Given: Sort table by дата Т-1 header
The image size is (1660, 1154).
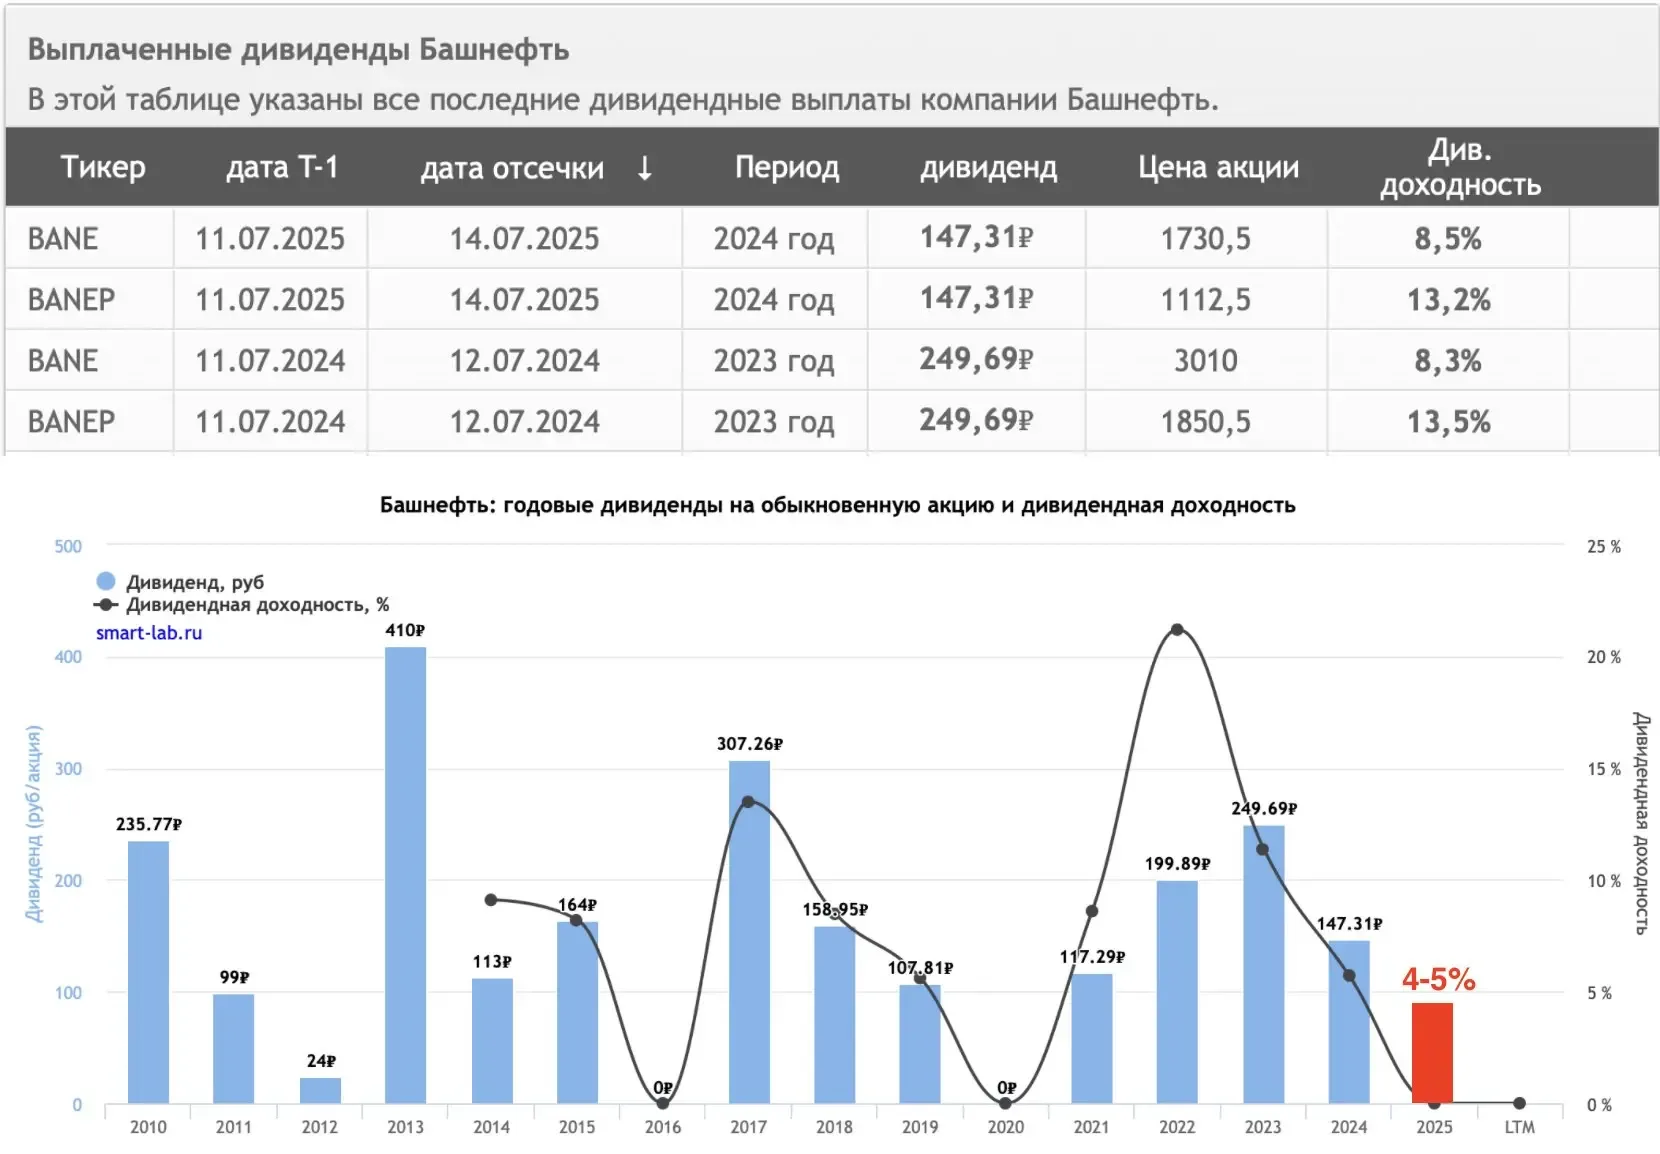Looking at the screenshot, I should coord(282,167).
